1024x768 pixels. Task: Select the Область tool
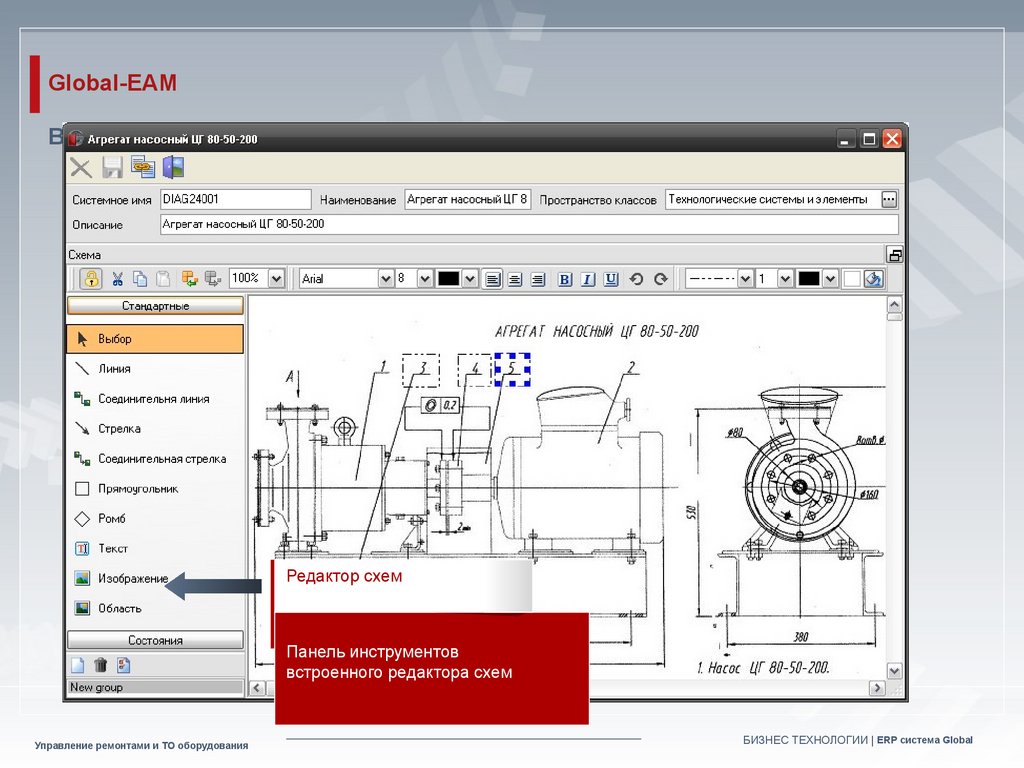(155, 609)
